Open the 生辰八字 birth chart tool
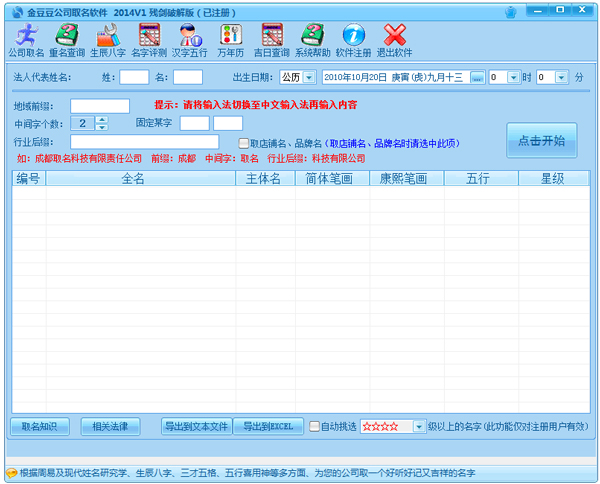The width and height of the screenshot is (600, 484). (108, 39)
